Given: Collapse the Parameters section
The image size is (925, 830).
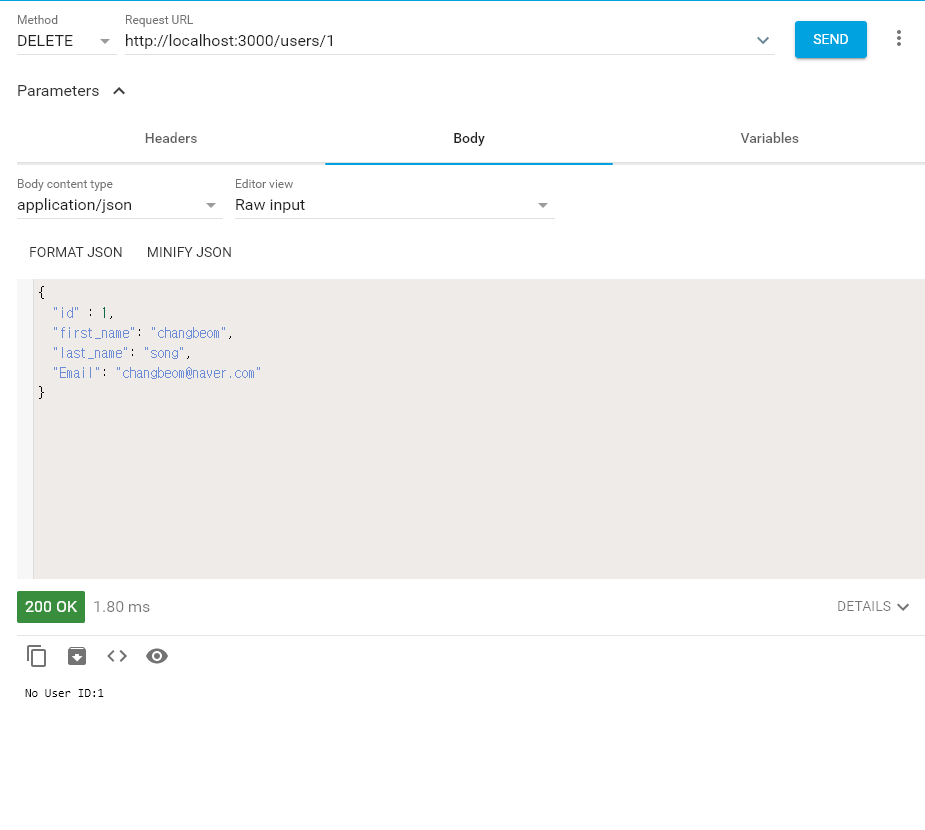Looking at the screenshot, I should [x=119, y=91].
